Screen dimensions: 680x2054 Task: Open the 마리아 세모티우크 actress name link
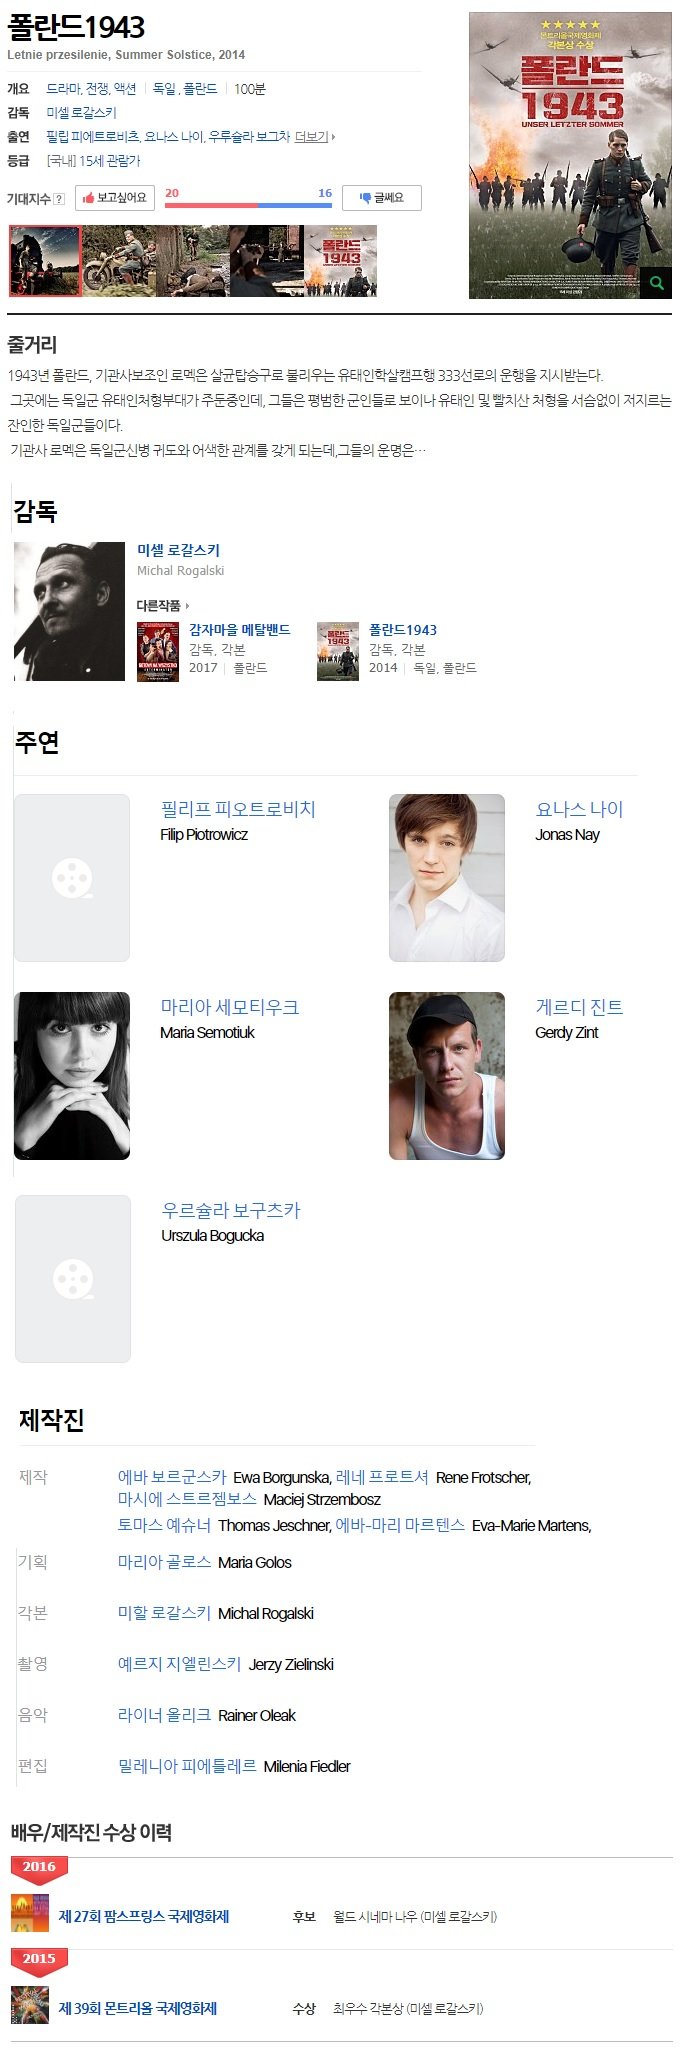click(230, 1007)
